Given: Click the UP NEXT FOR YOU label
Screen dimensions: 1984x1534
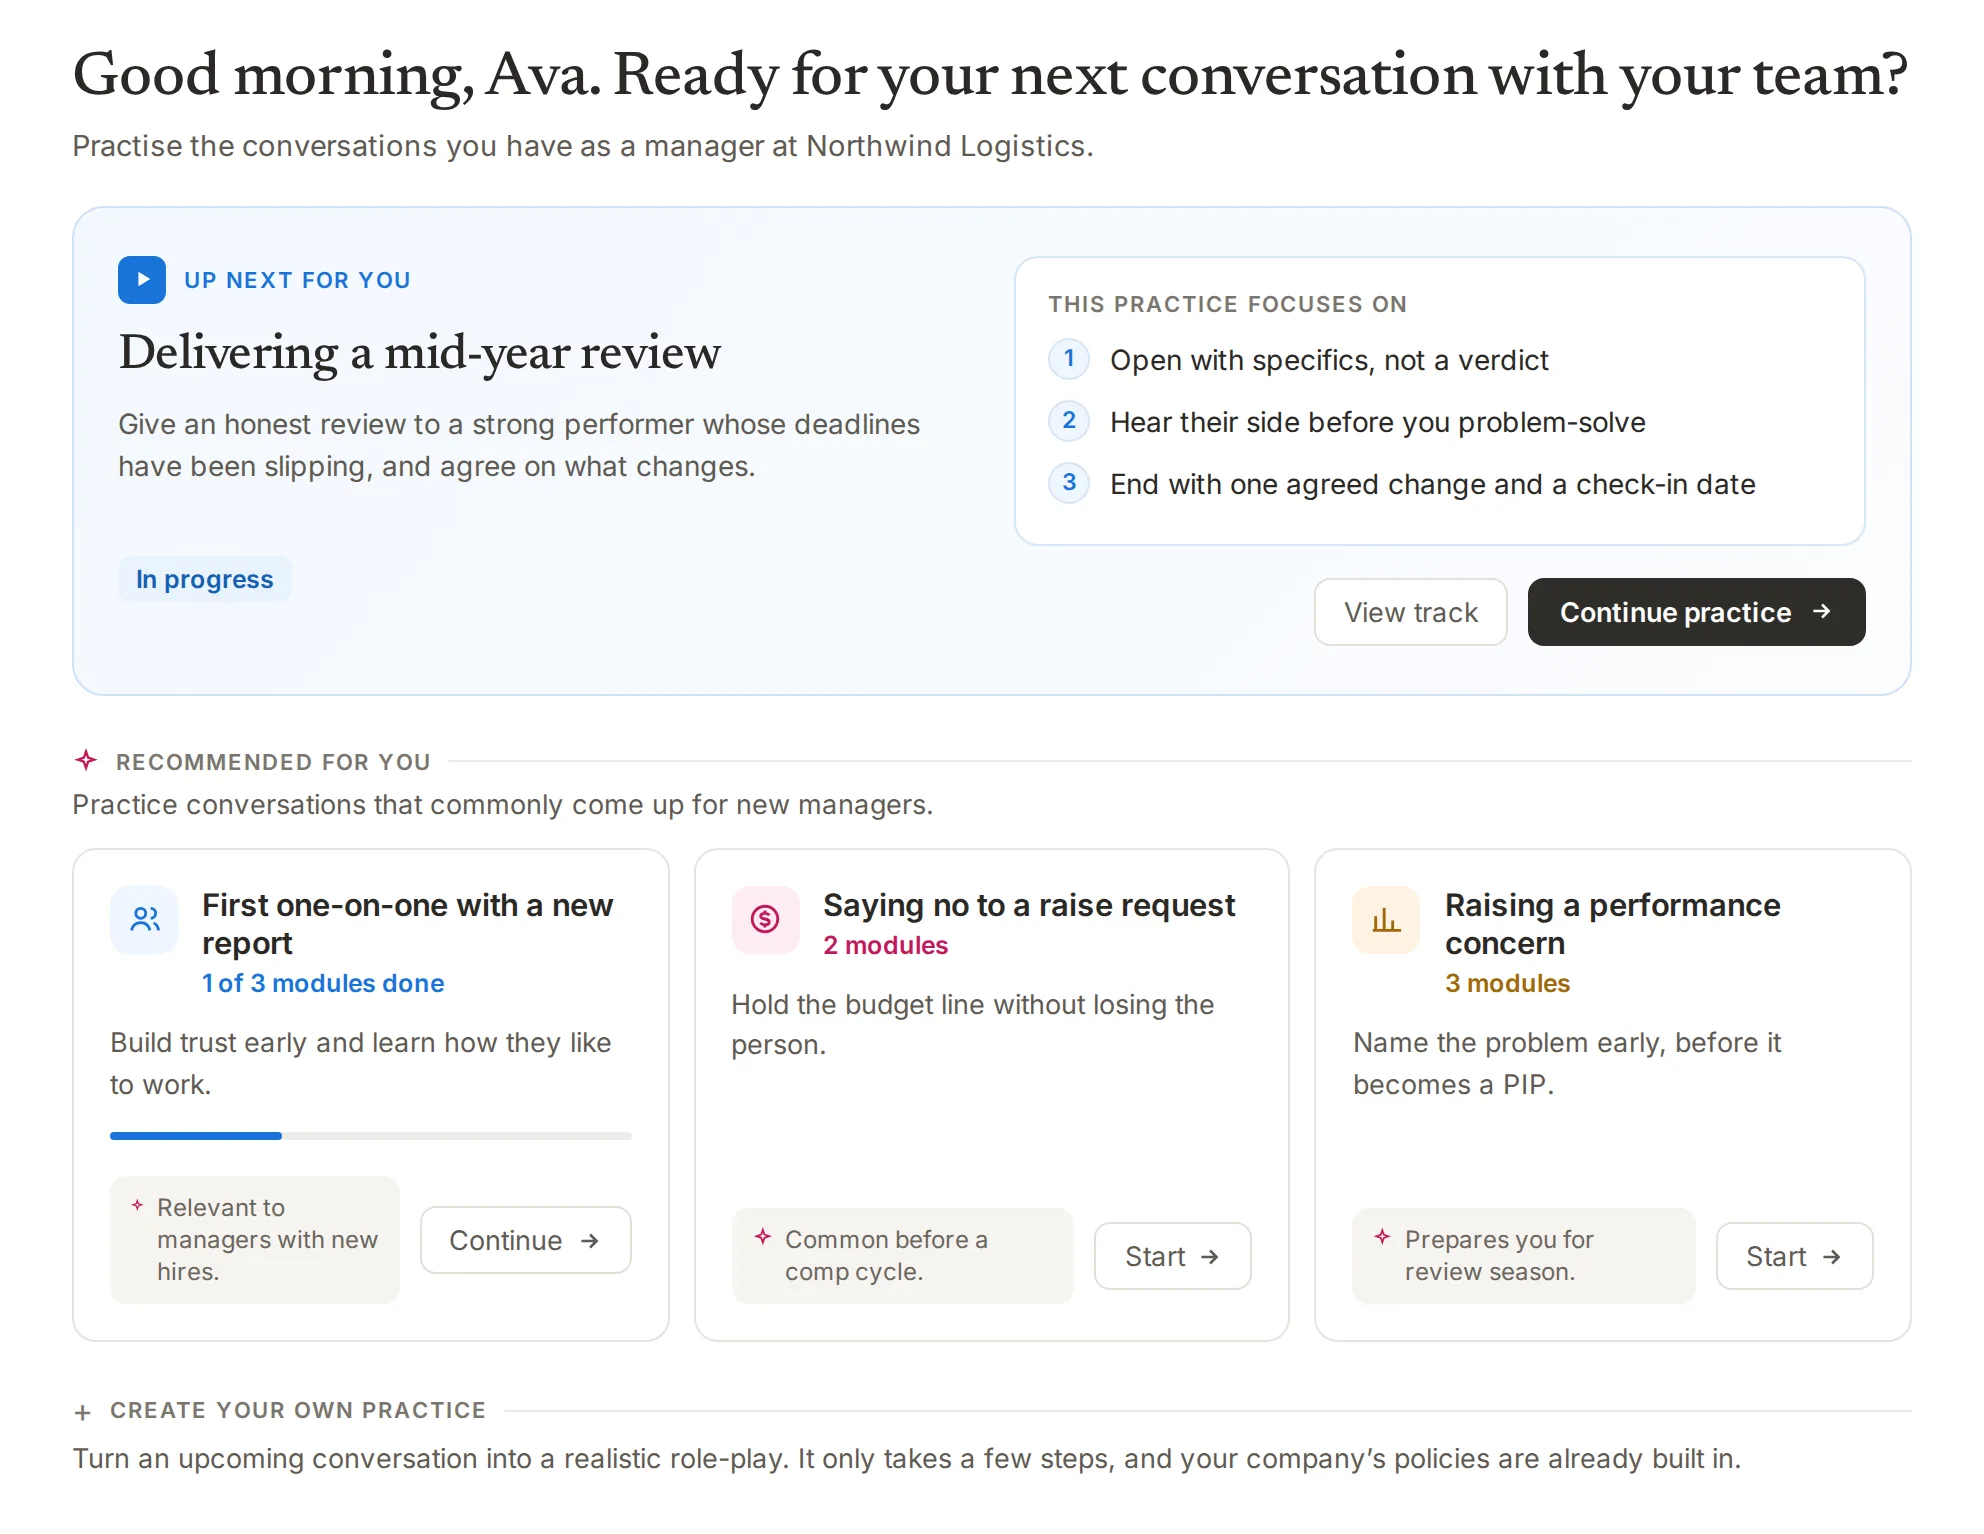Looking at the screenshot, I should tap(297, 280).
